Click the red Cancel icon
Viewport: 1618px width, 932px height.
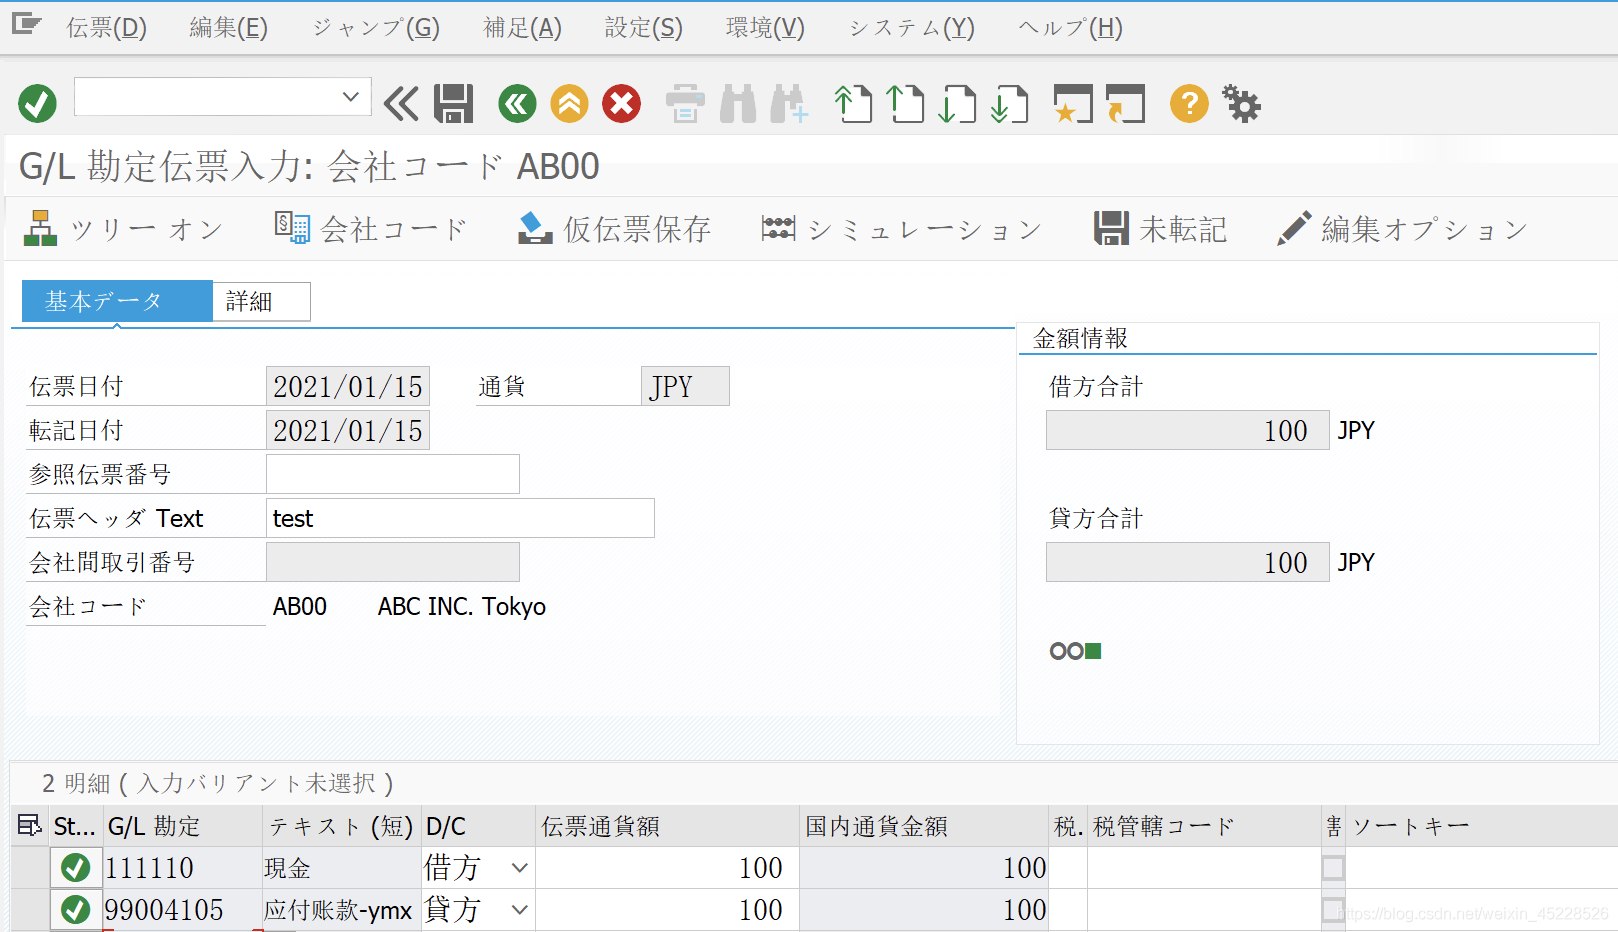[621, 103]
